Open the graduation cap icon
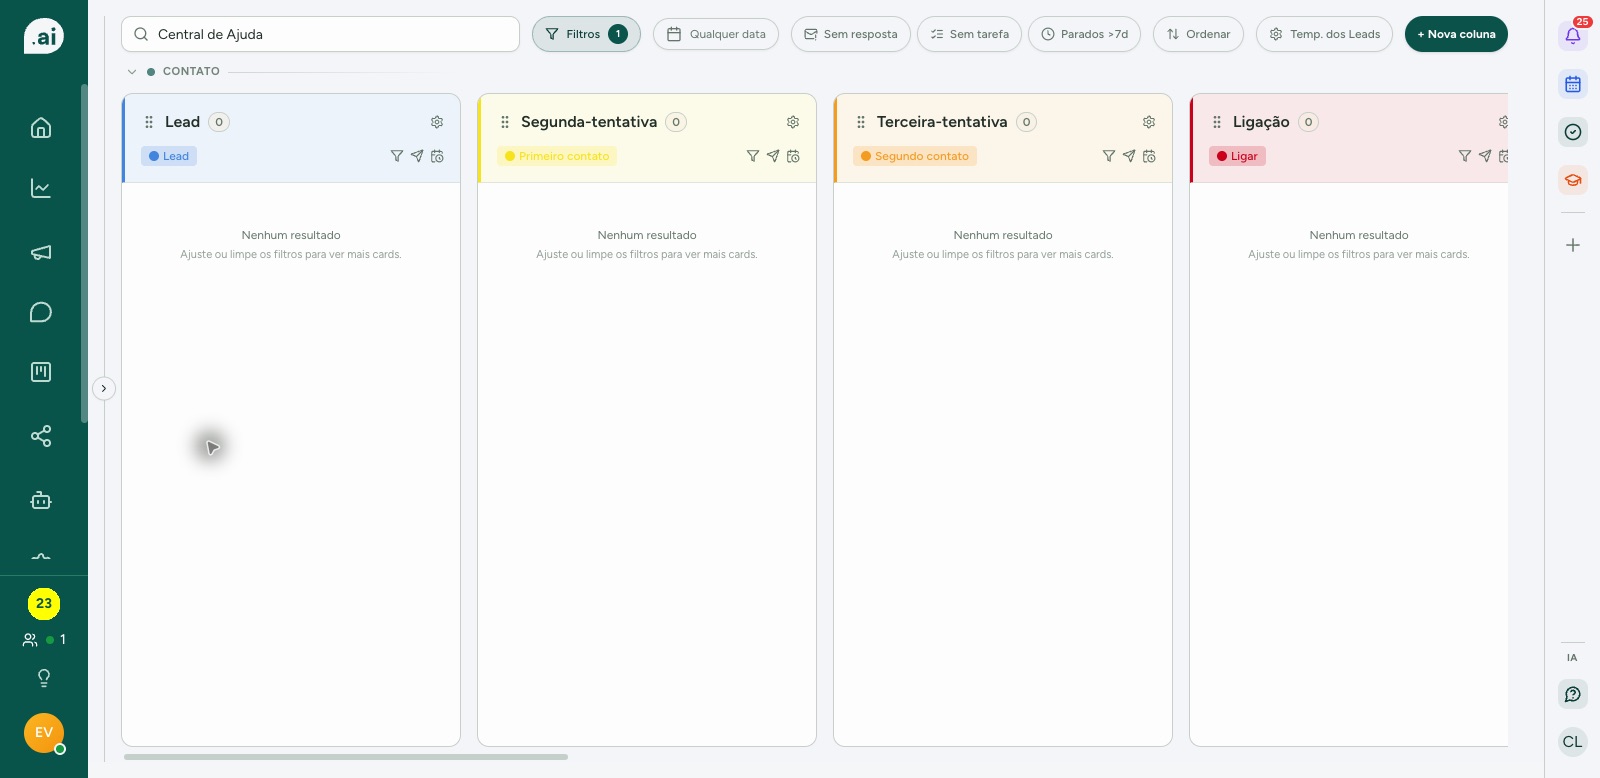The image size is (1600, 778). 1573,180
